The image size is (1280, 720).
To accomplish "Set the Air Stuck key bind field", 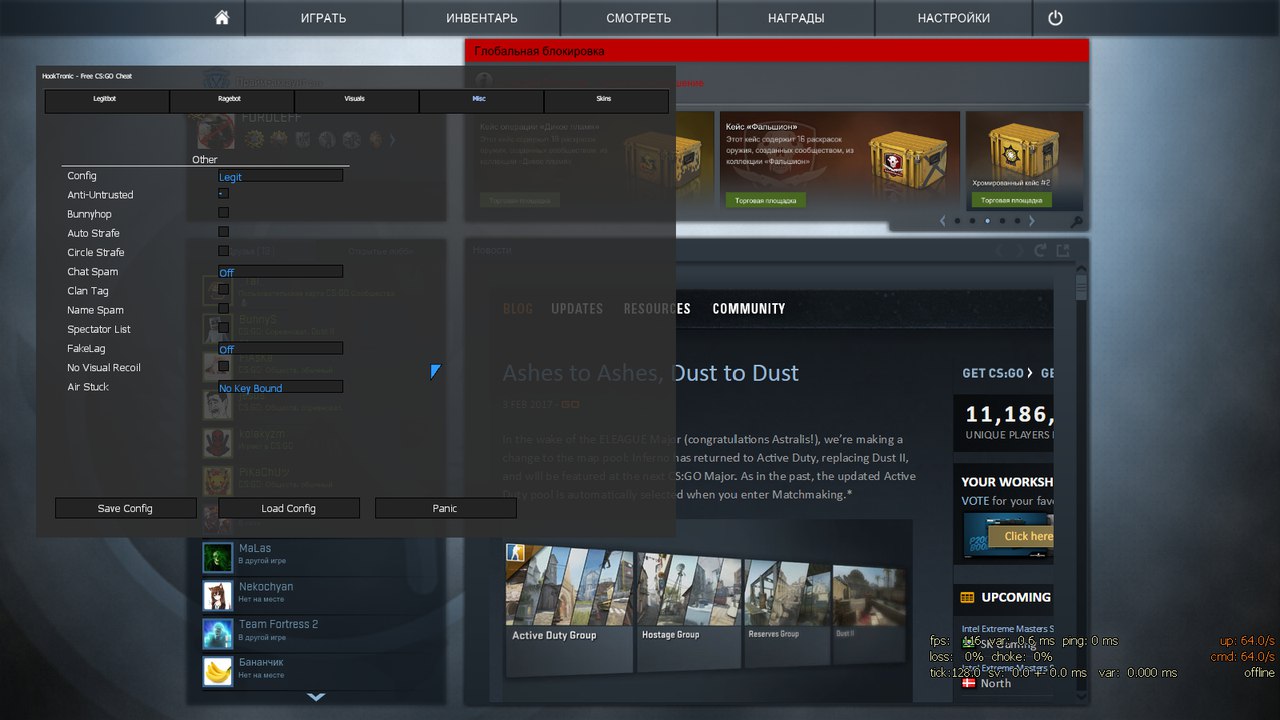I will [x=280, y=387].
